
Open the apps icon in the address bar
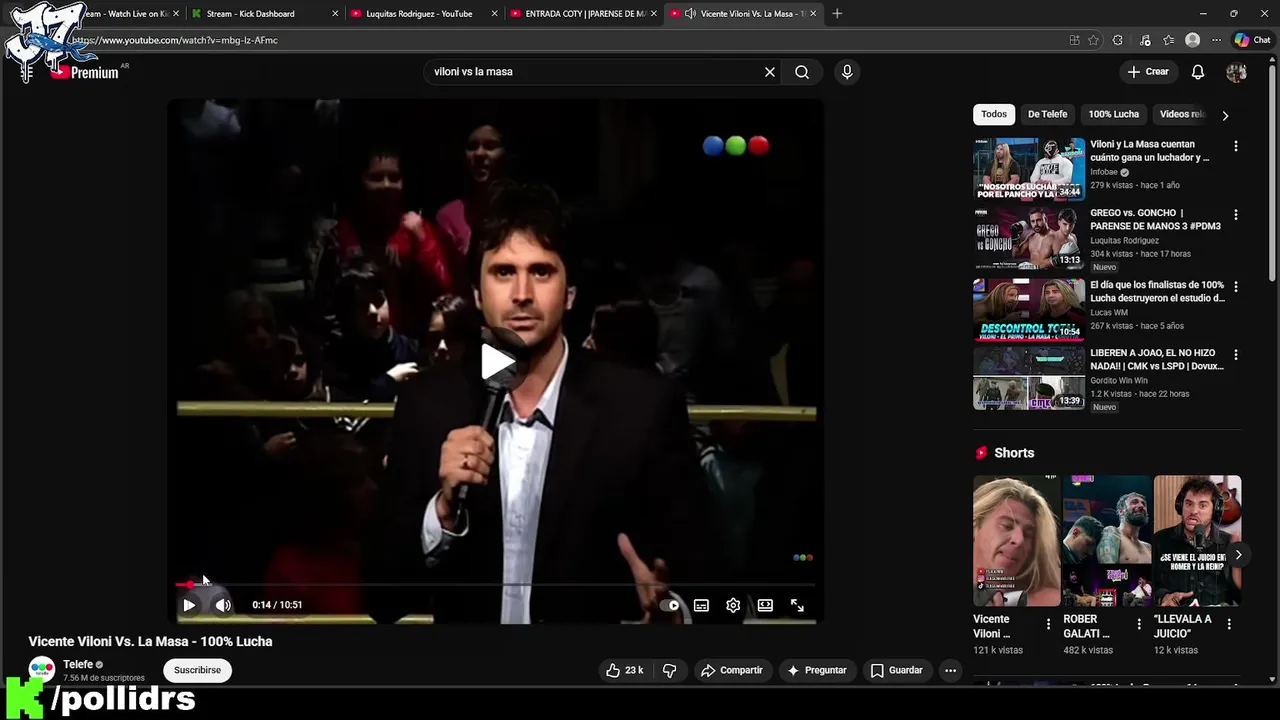tap(1074, 40)
